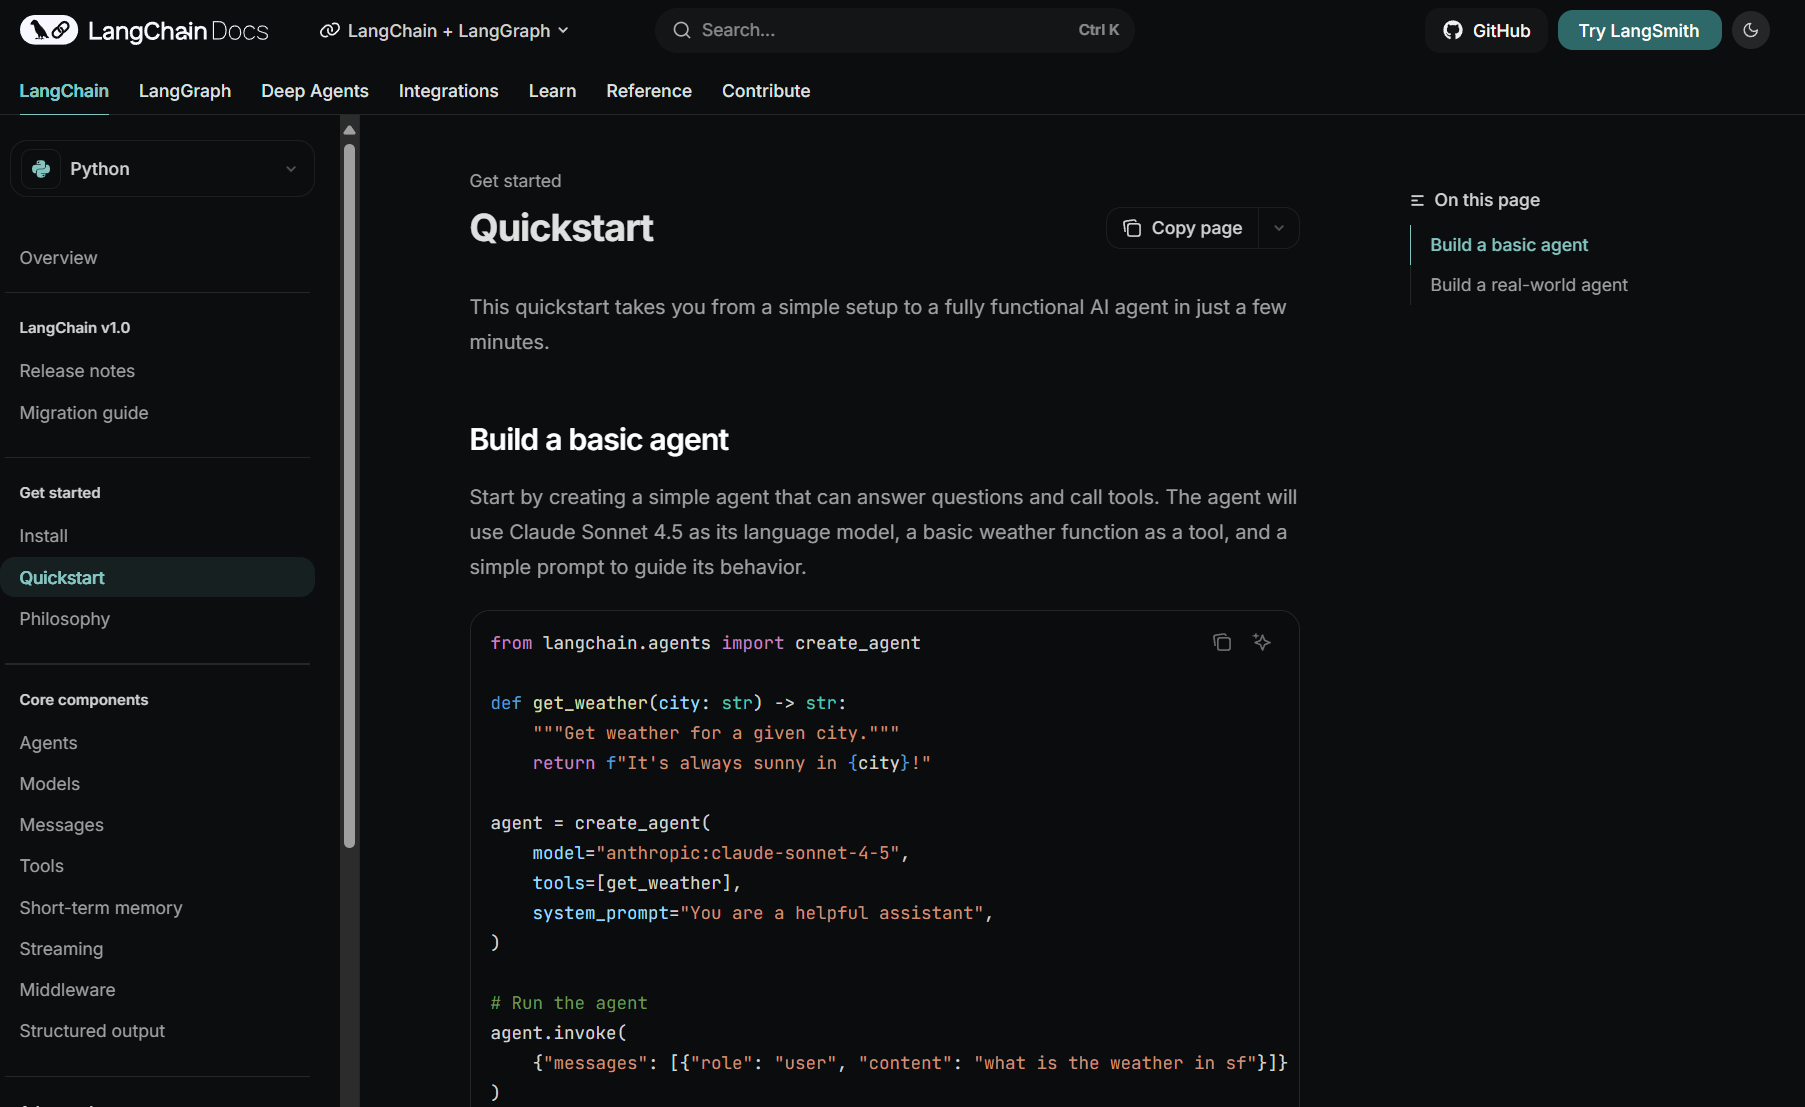Click the search magnifier icon

(x=682, y=30)
